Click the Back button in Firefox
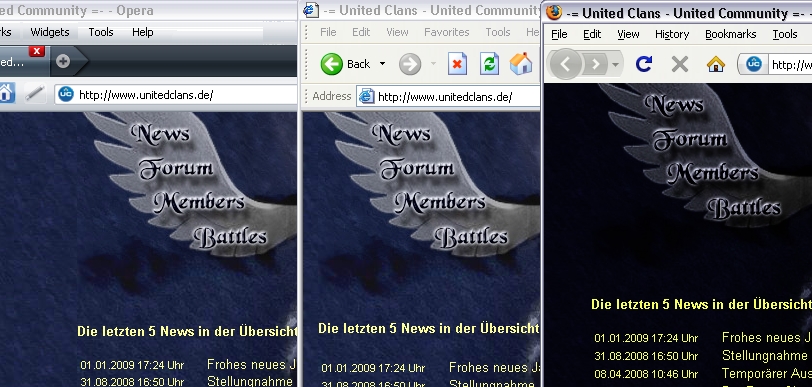The image size is (812, 387). click(566, 64)
